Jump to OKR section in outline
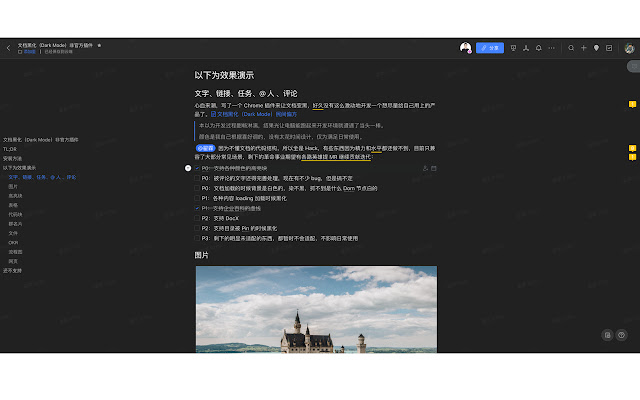The height and width of the screenshot is (400, 640). click(x=13, y=242)
